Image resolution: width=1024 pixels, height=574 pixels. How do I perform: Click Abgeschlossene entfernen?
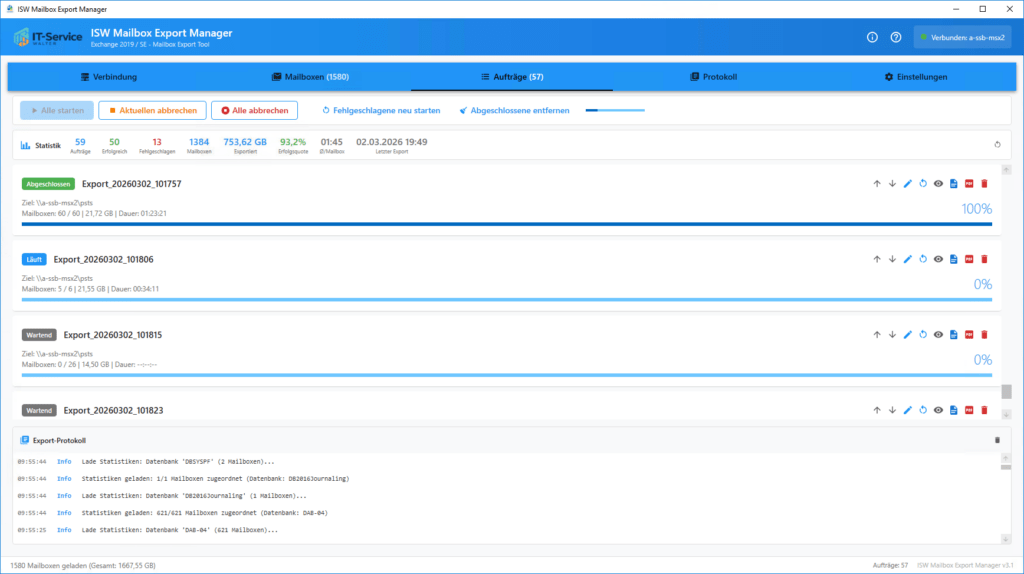(x=514, y=110)
